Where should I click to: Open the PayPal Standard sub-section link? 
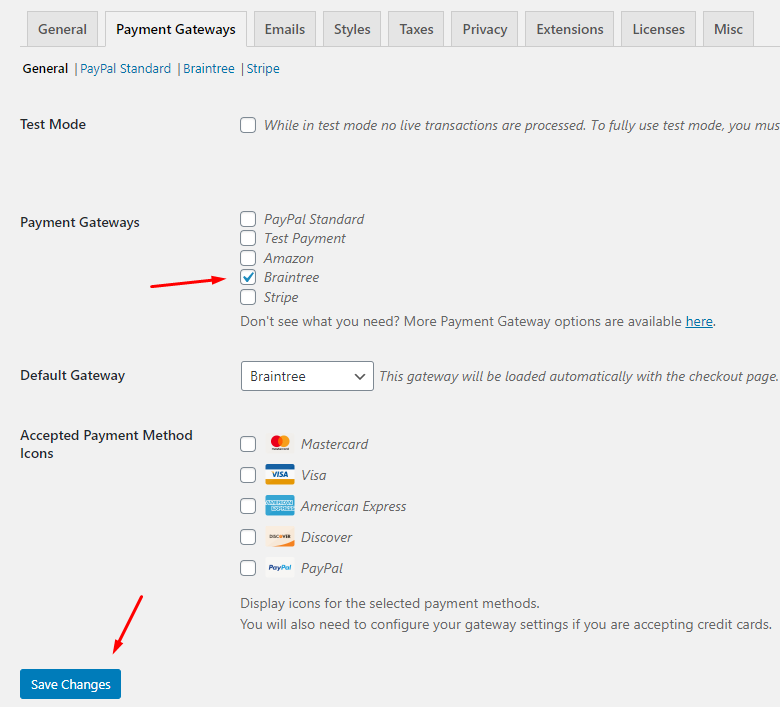click(x=126, y=69)
